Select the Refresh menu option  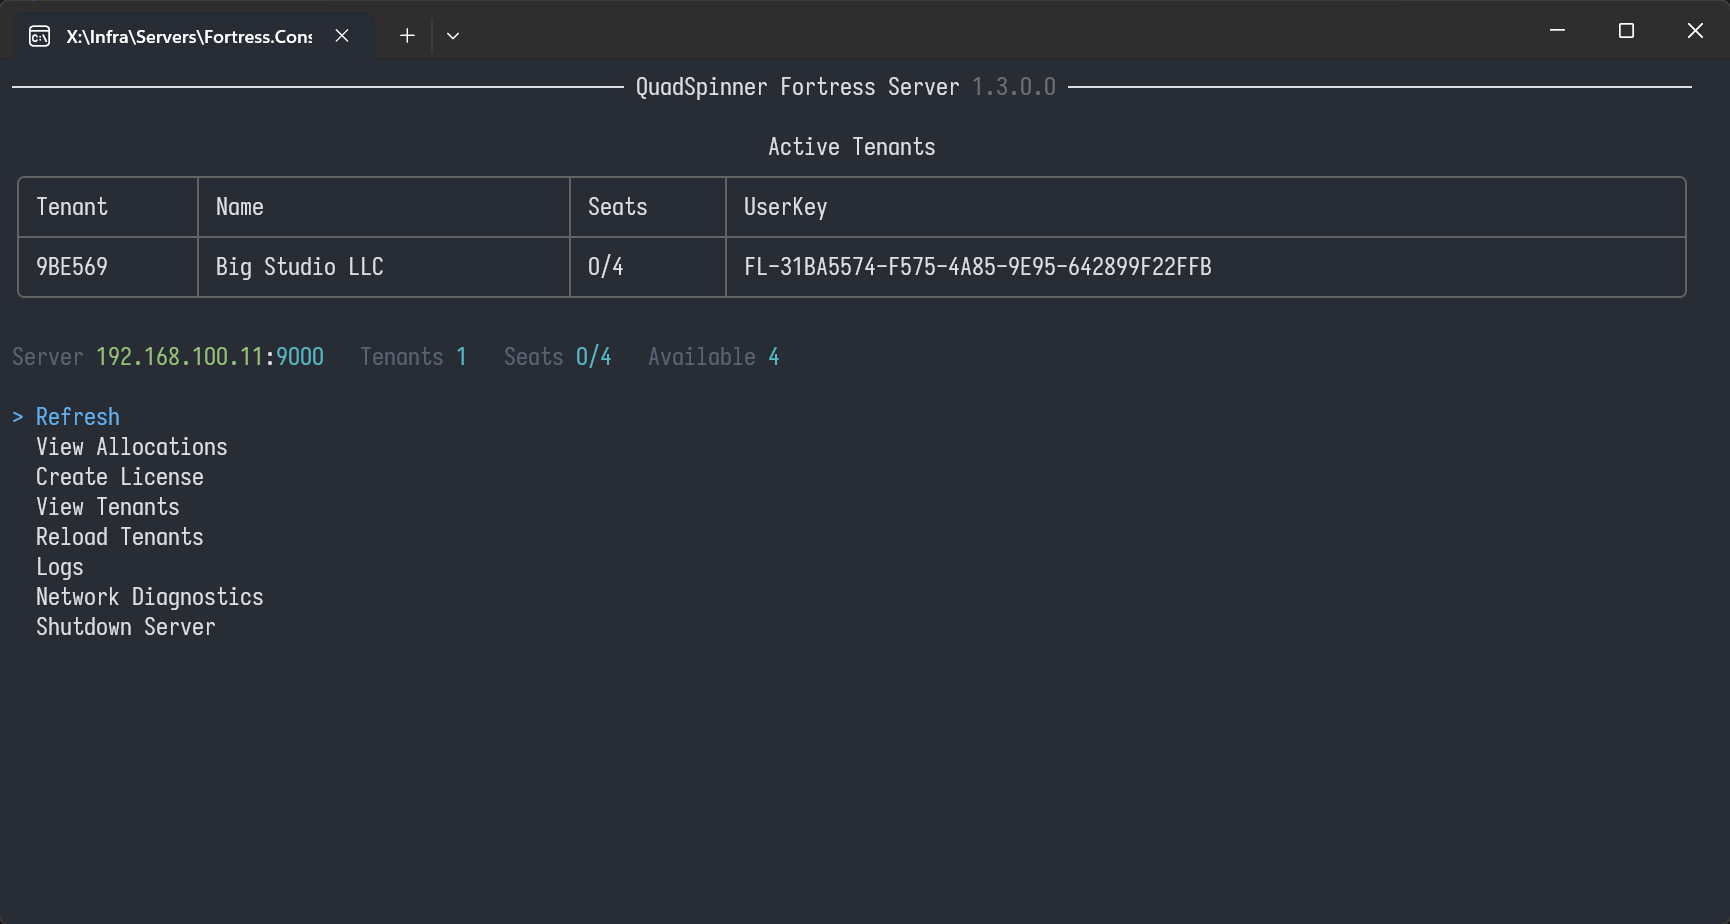tap(78, 417)
